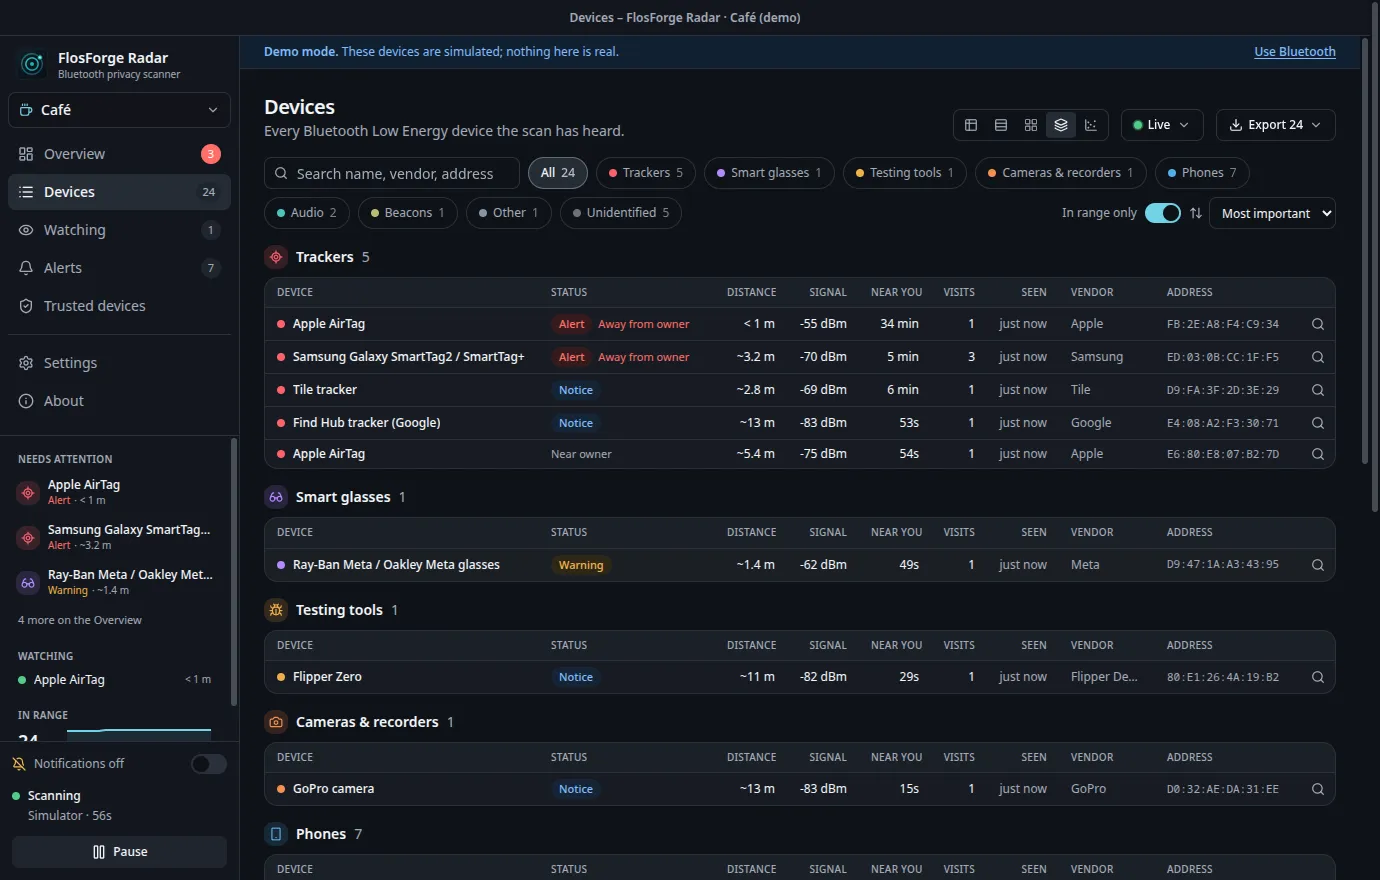The height and width of the screenshot is (880, 1380).
Task: Click the Alert badge on Samsung Galaxy SmartTag2
Action: pos(571,357)
